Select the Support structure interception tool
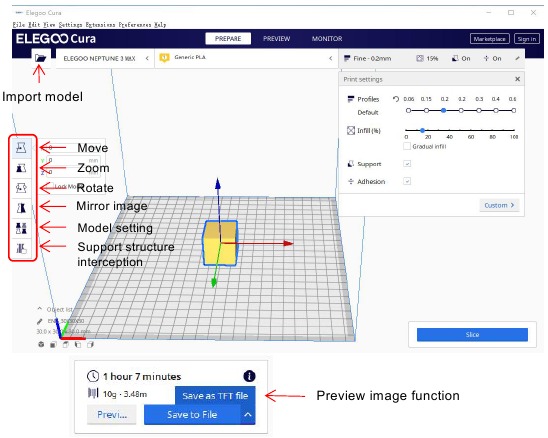 click(22, 249)
